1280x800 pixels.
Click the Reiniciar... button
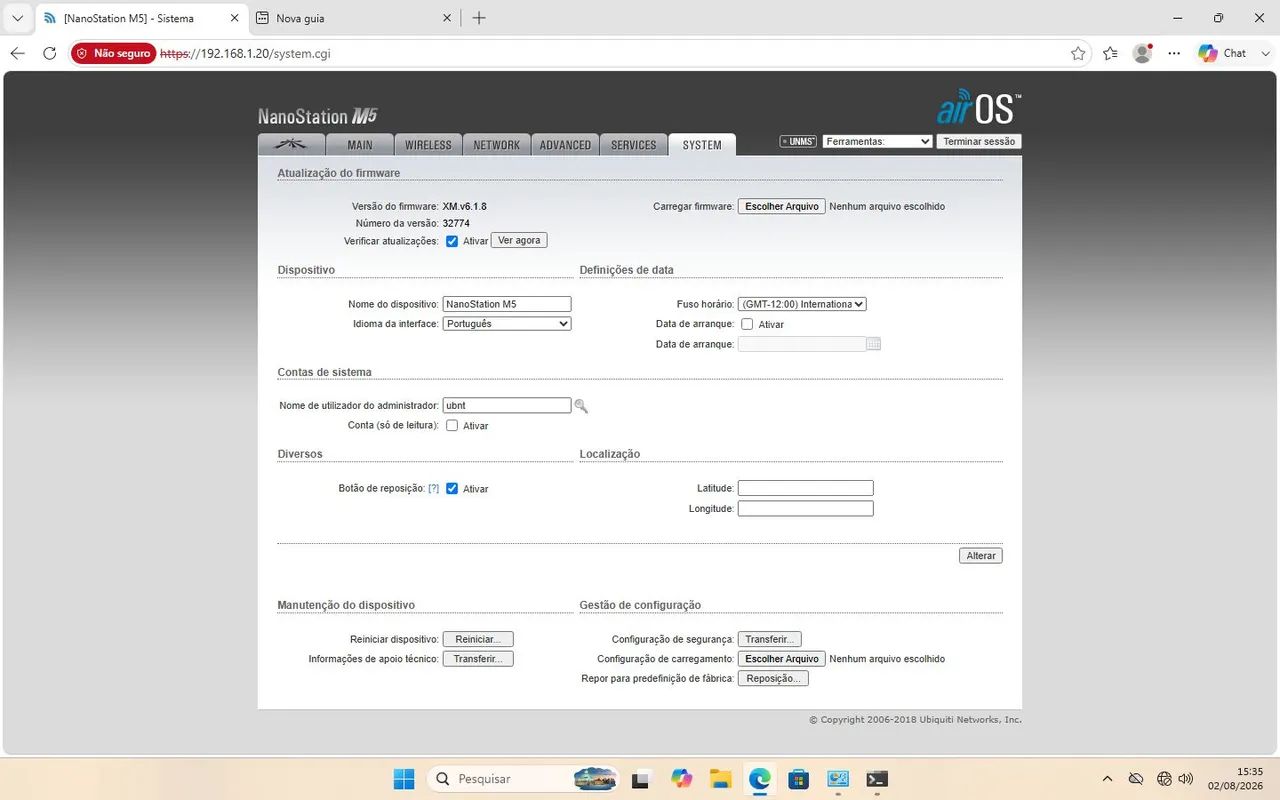[x=478, y=639]
